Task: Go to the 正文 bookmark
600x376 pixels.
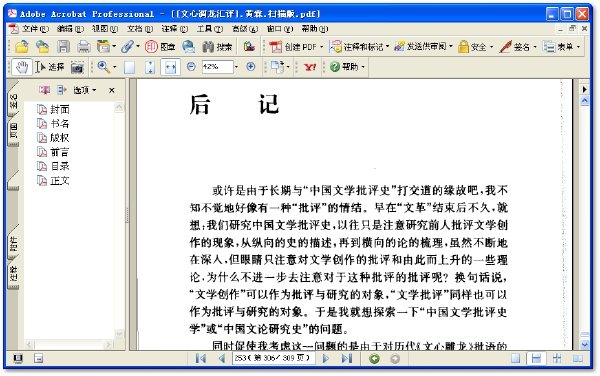Action: point(53,180)
